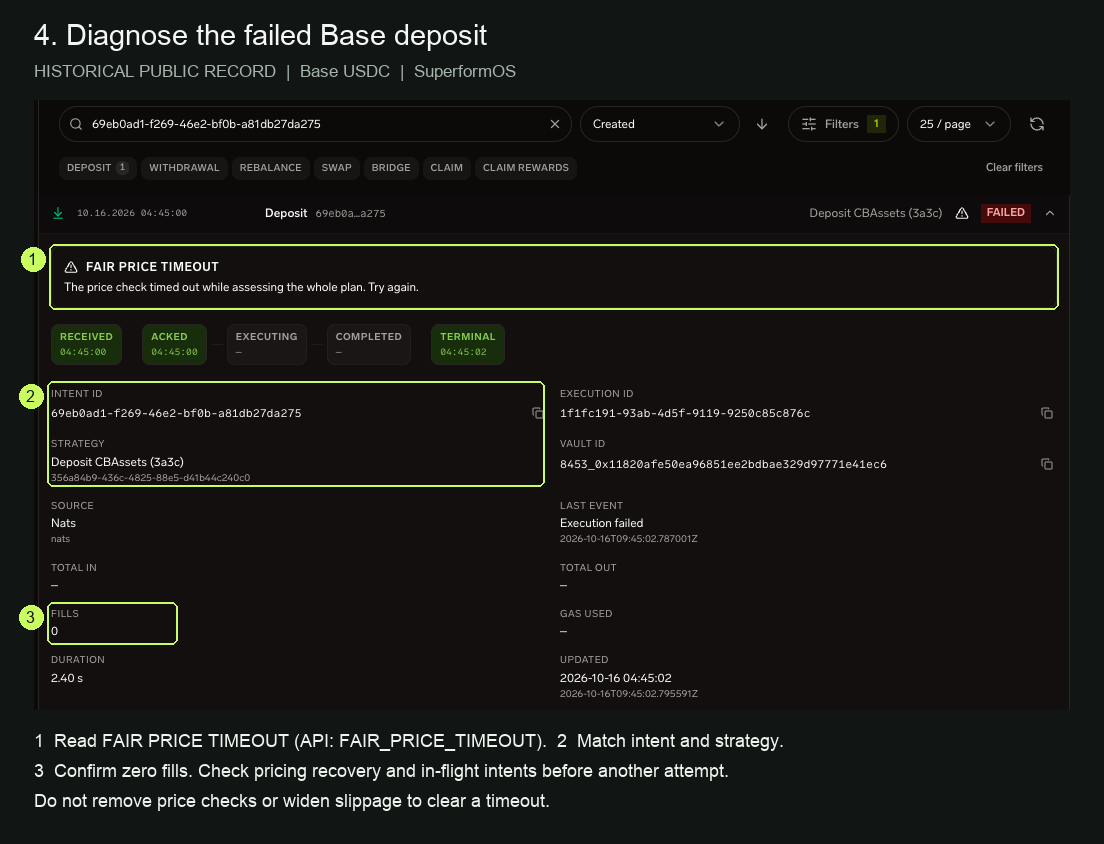Click Last Event Execution failed text
Screen dimensions: 1104x844
coord(601,523)
